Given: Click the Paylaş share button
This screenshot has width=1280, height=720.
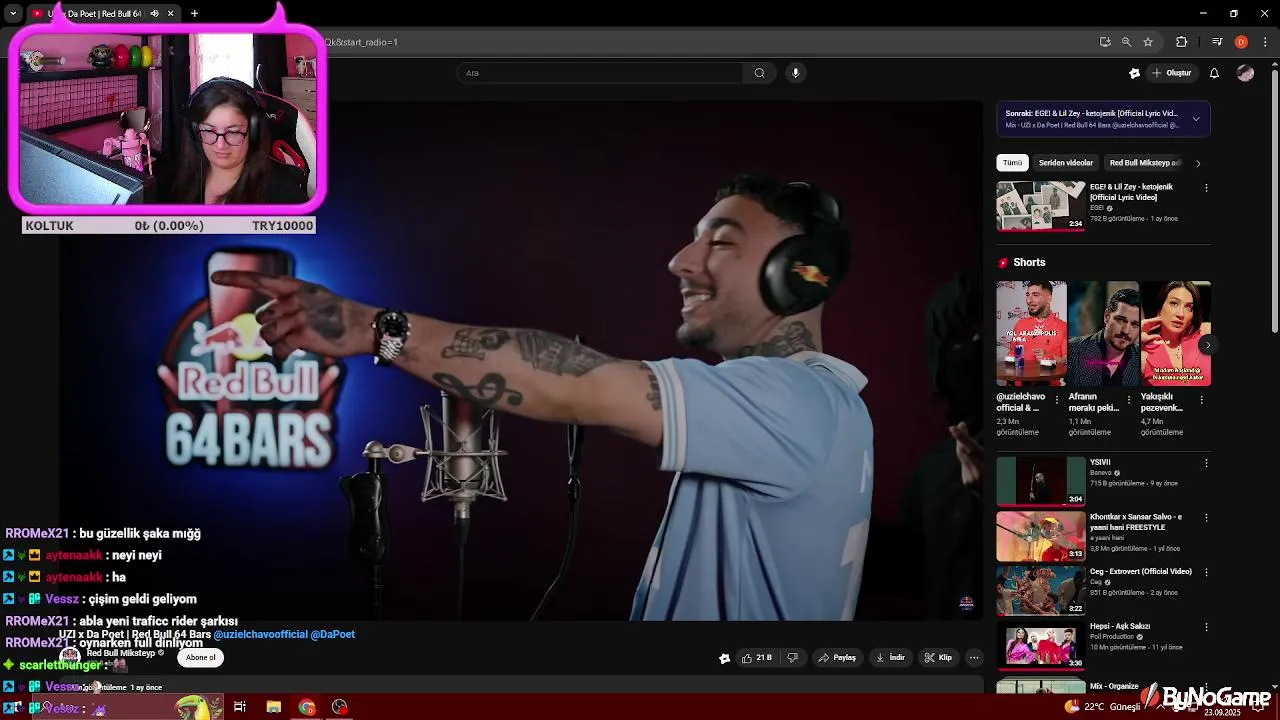Looking at the screenshot, I should [838, 658].
